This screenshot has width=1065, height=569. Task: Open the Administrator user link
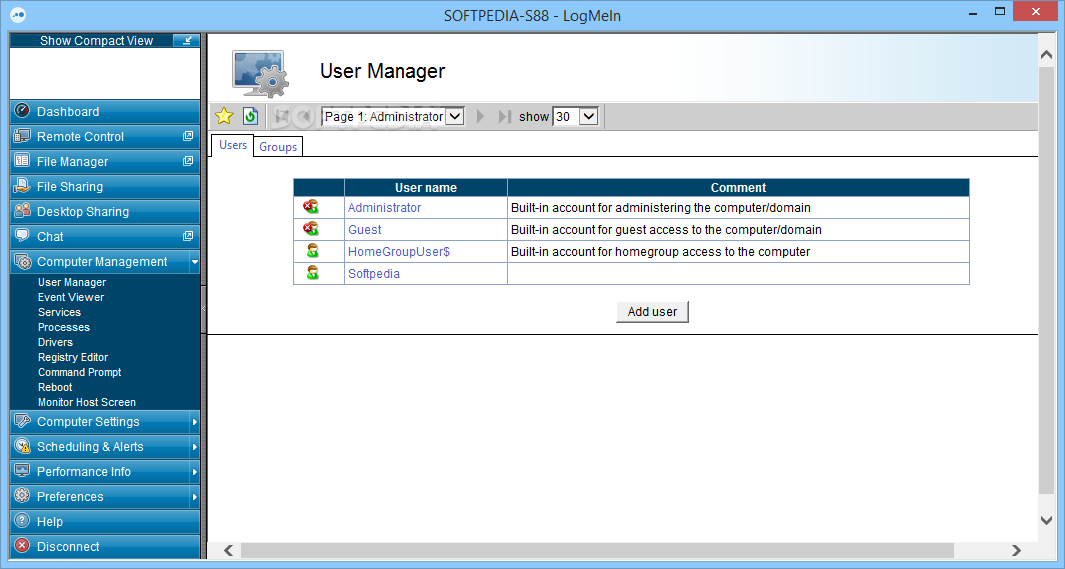click(x=384, y=207)
